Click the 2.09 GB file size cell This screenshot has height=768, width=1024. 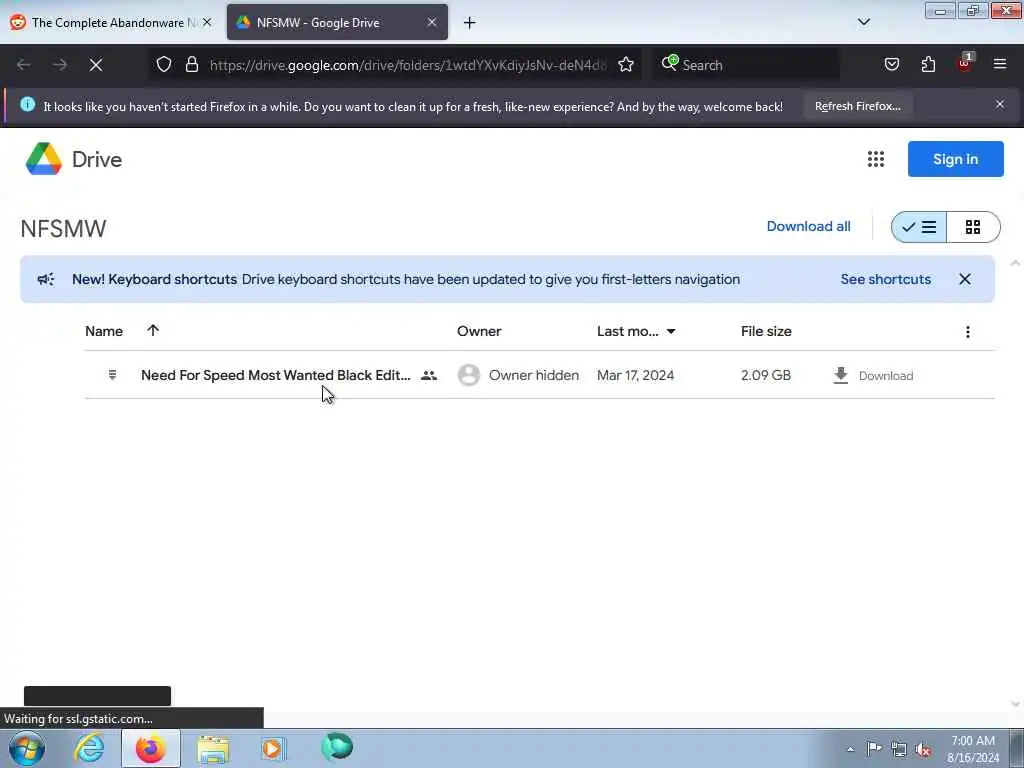(765, 376)
